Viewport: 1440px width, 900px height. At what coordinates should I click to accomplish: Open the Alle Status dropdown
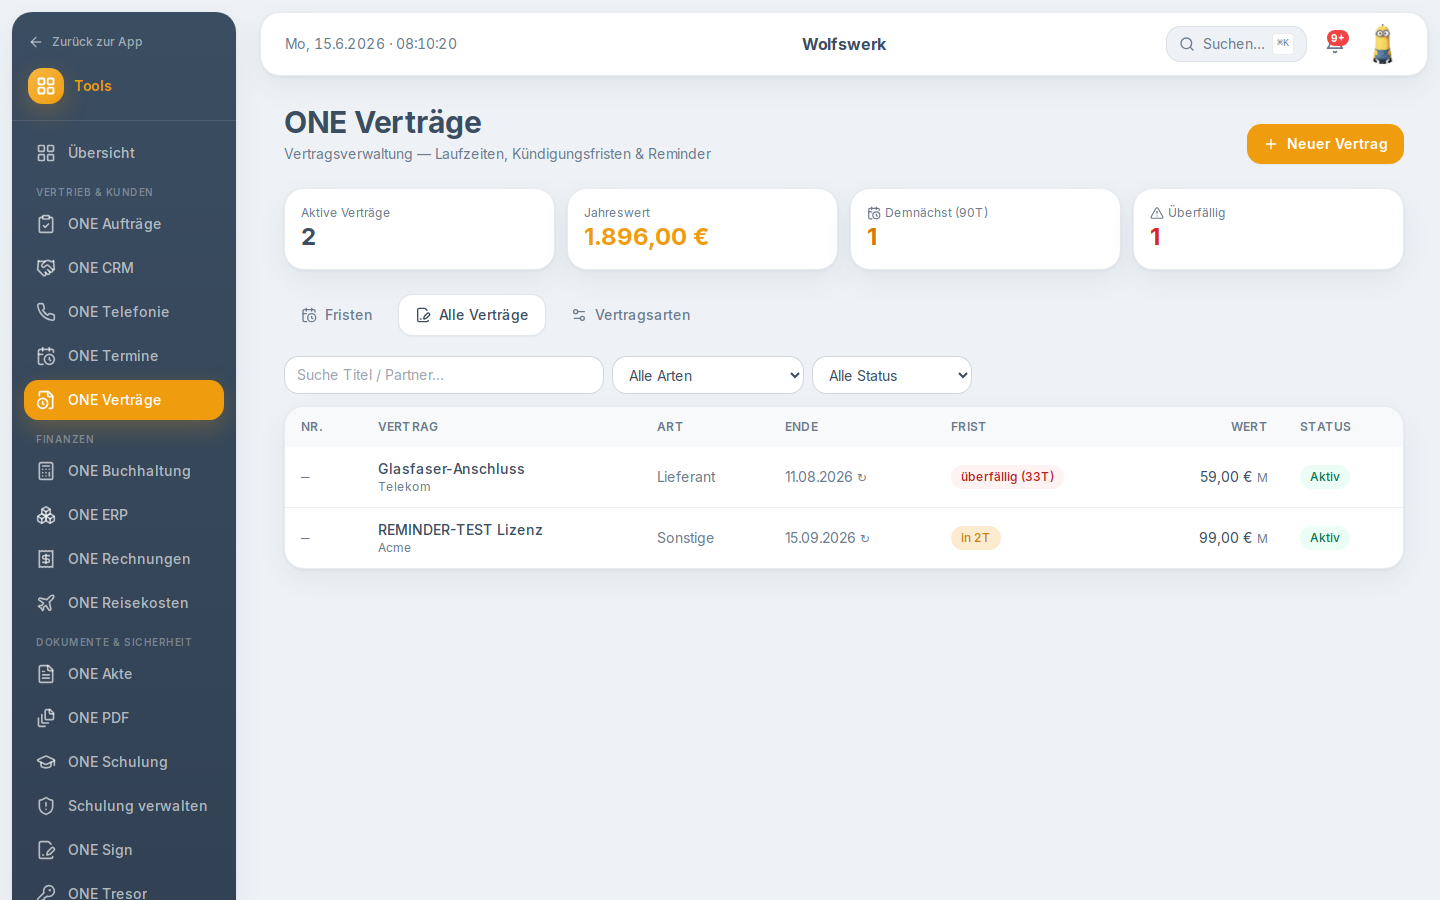pos(892,375)
